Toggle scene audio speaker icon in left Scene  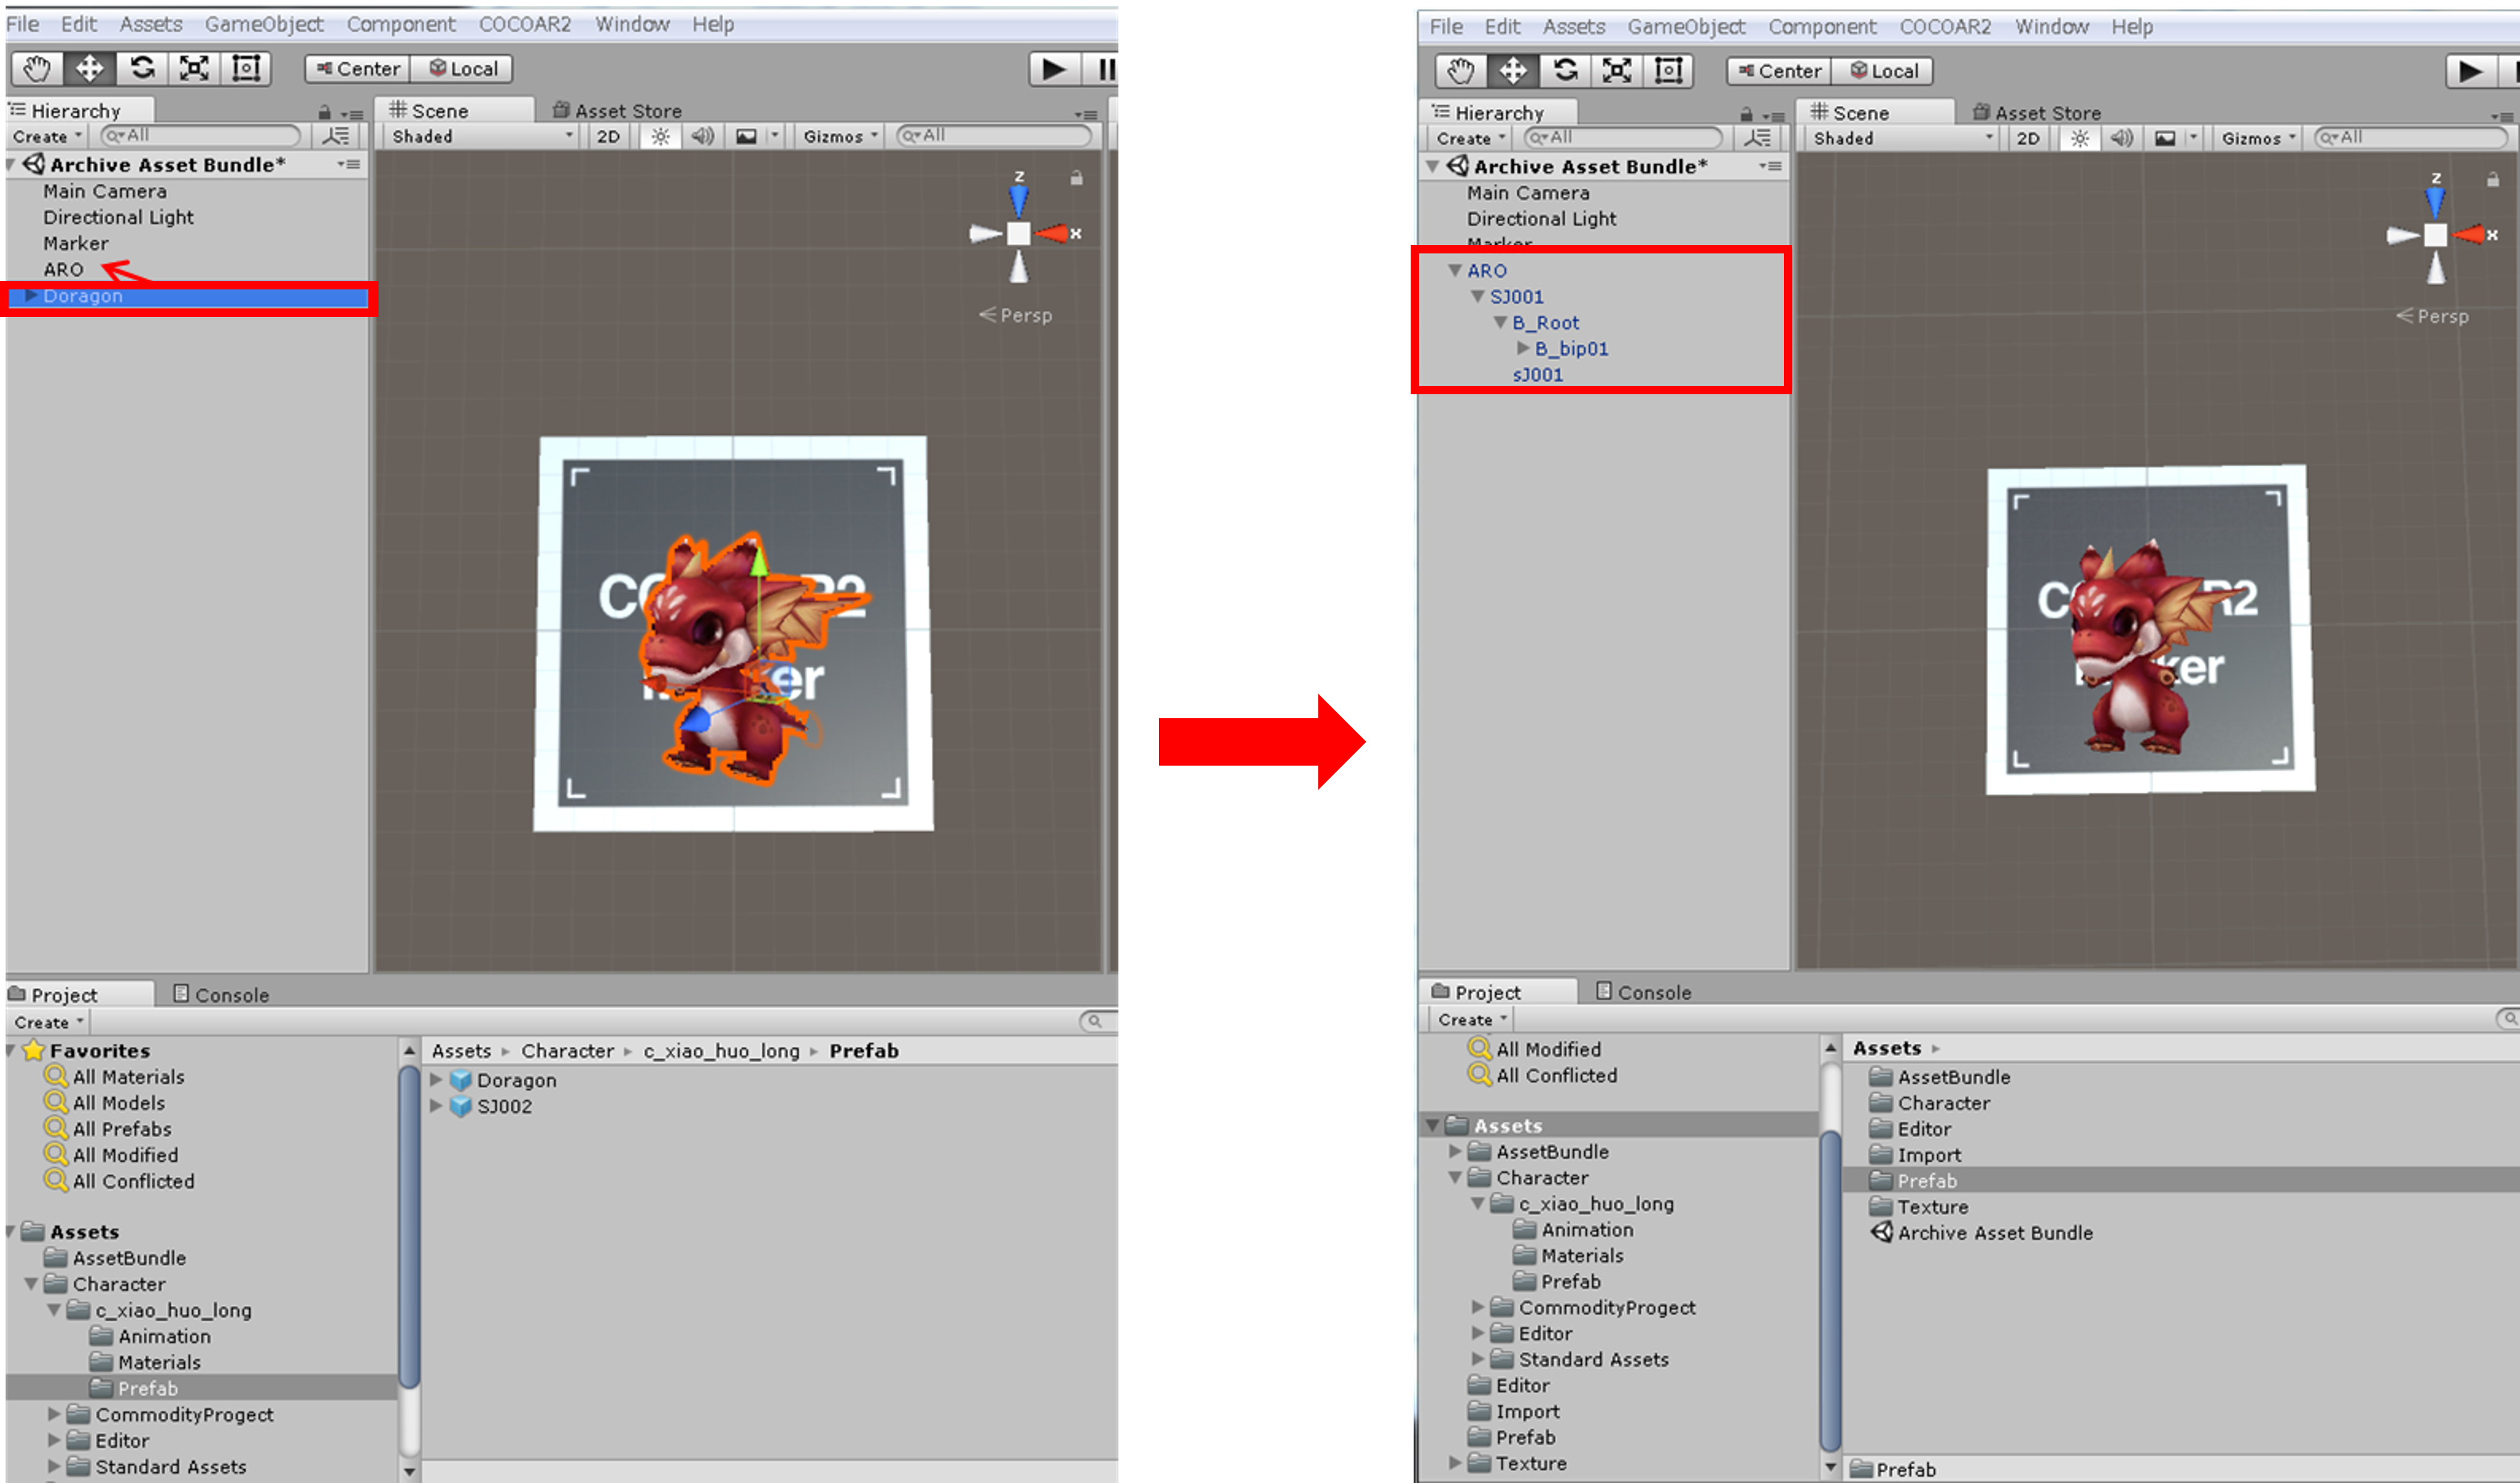pos(704,136)
